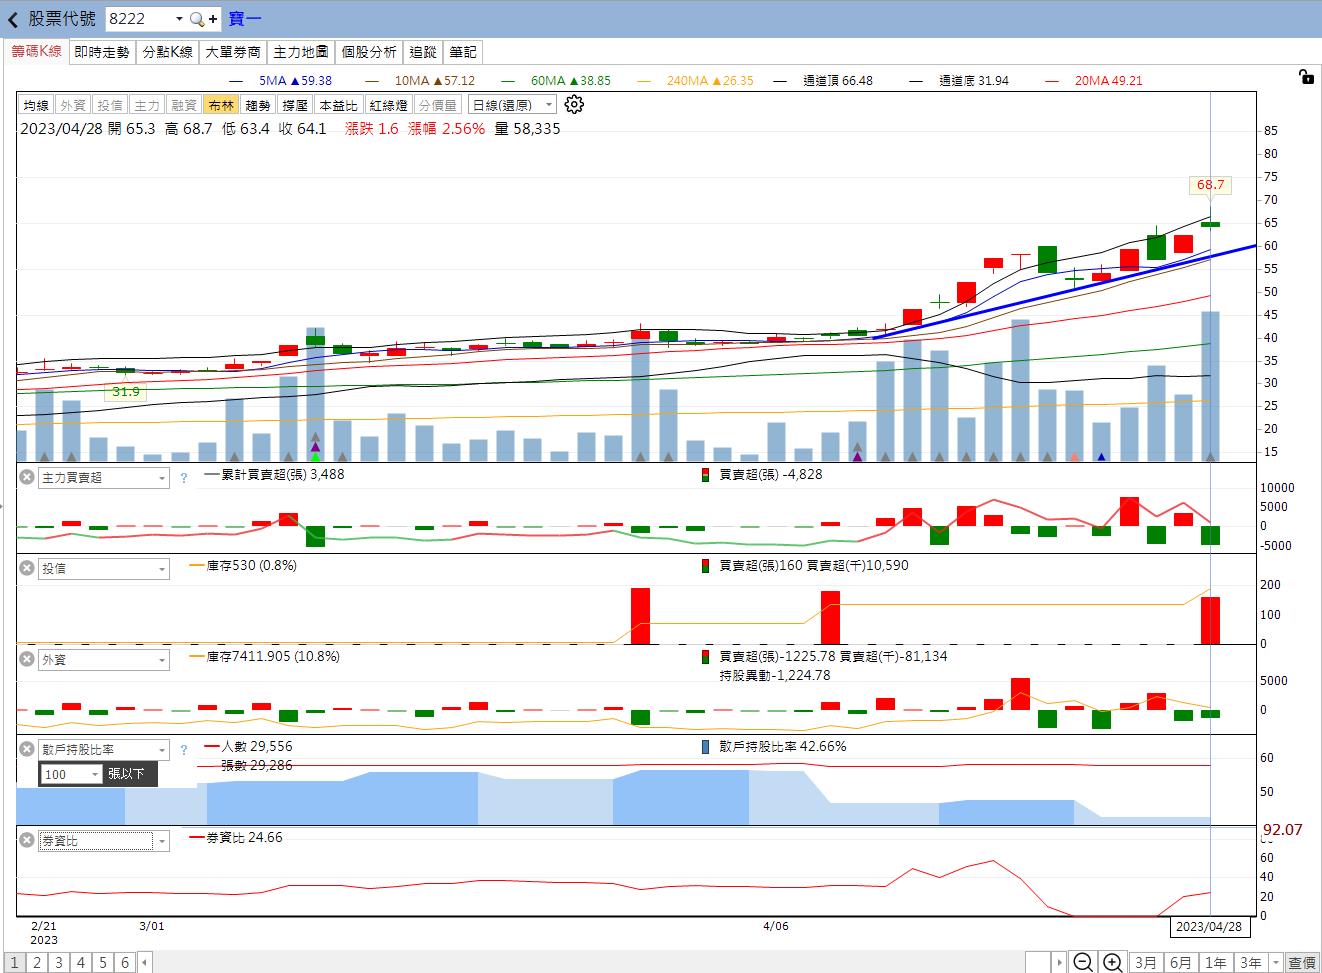
Task: Select layout page 3
Action: 59,962
